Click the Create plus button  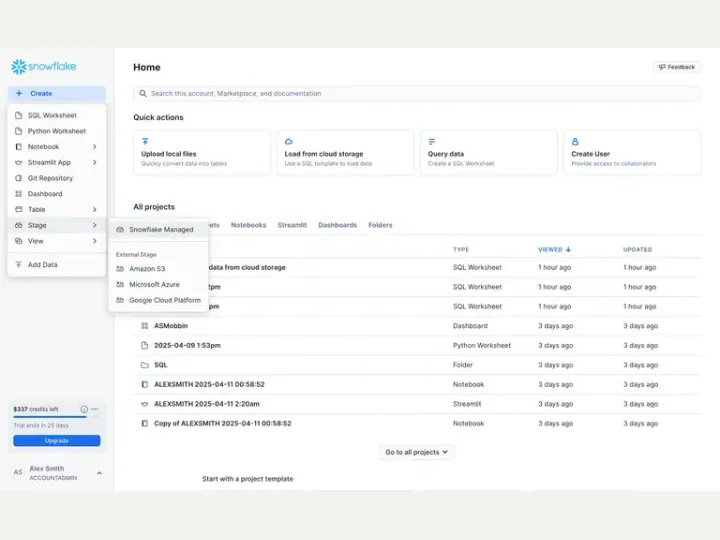pyautogui.click(x=56, y=93)
